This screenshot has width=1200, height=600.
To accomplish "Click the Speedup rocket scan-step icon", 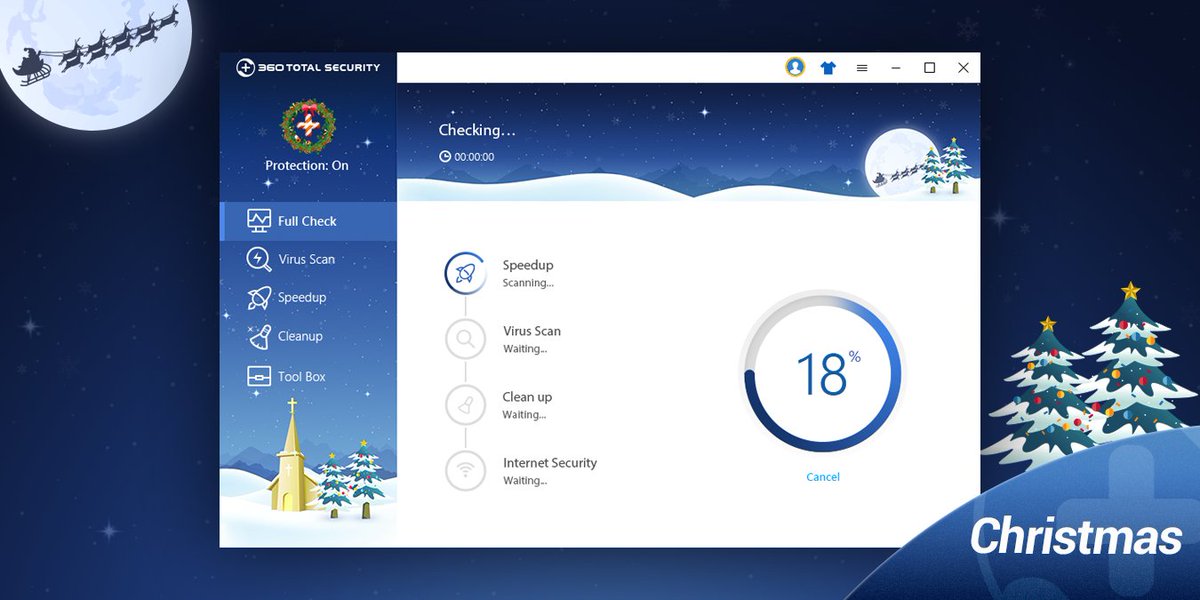I will [465, 273].
